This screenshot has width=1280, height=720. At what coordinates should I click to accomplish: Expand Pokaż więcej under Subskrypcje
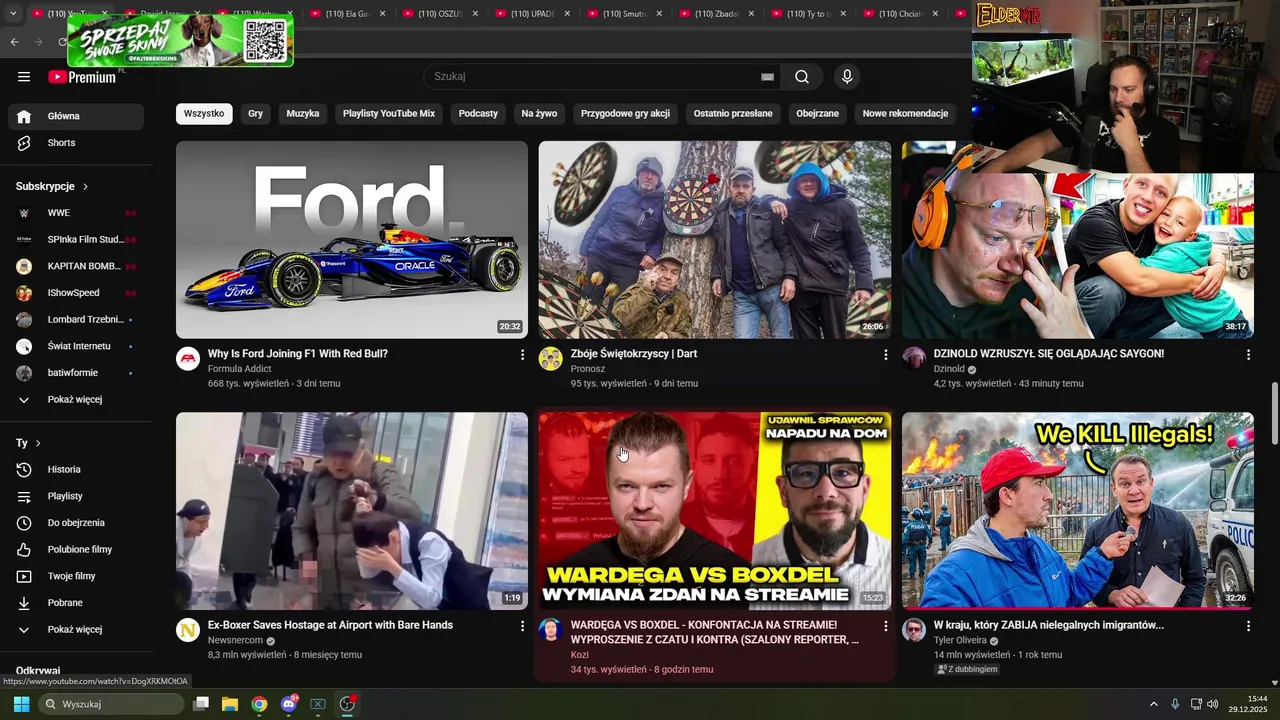(x=76, y=400)
